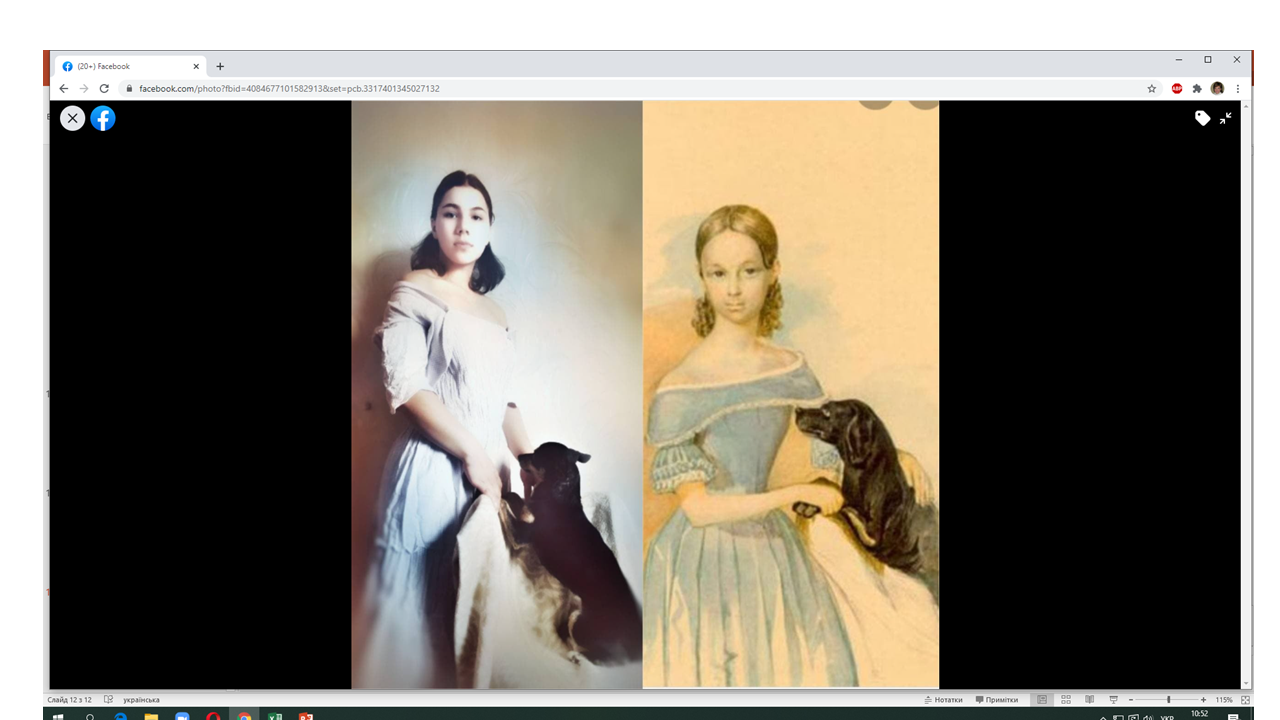Image resolution: width=1280 pixels, height=720 pixels.
Task: Open the ABP ad blocker extension
Action: 1177,88
